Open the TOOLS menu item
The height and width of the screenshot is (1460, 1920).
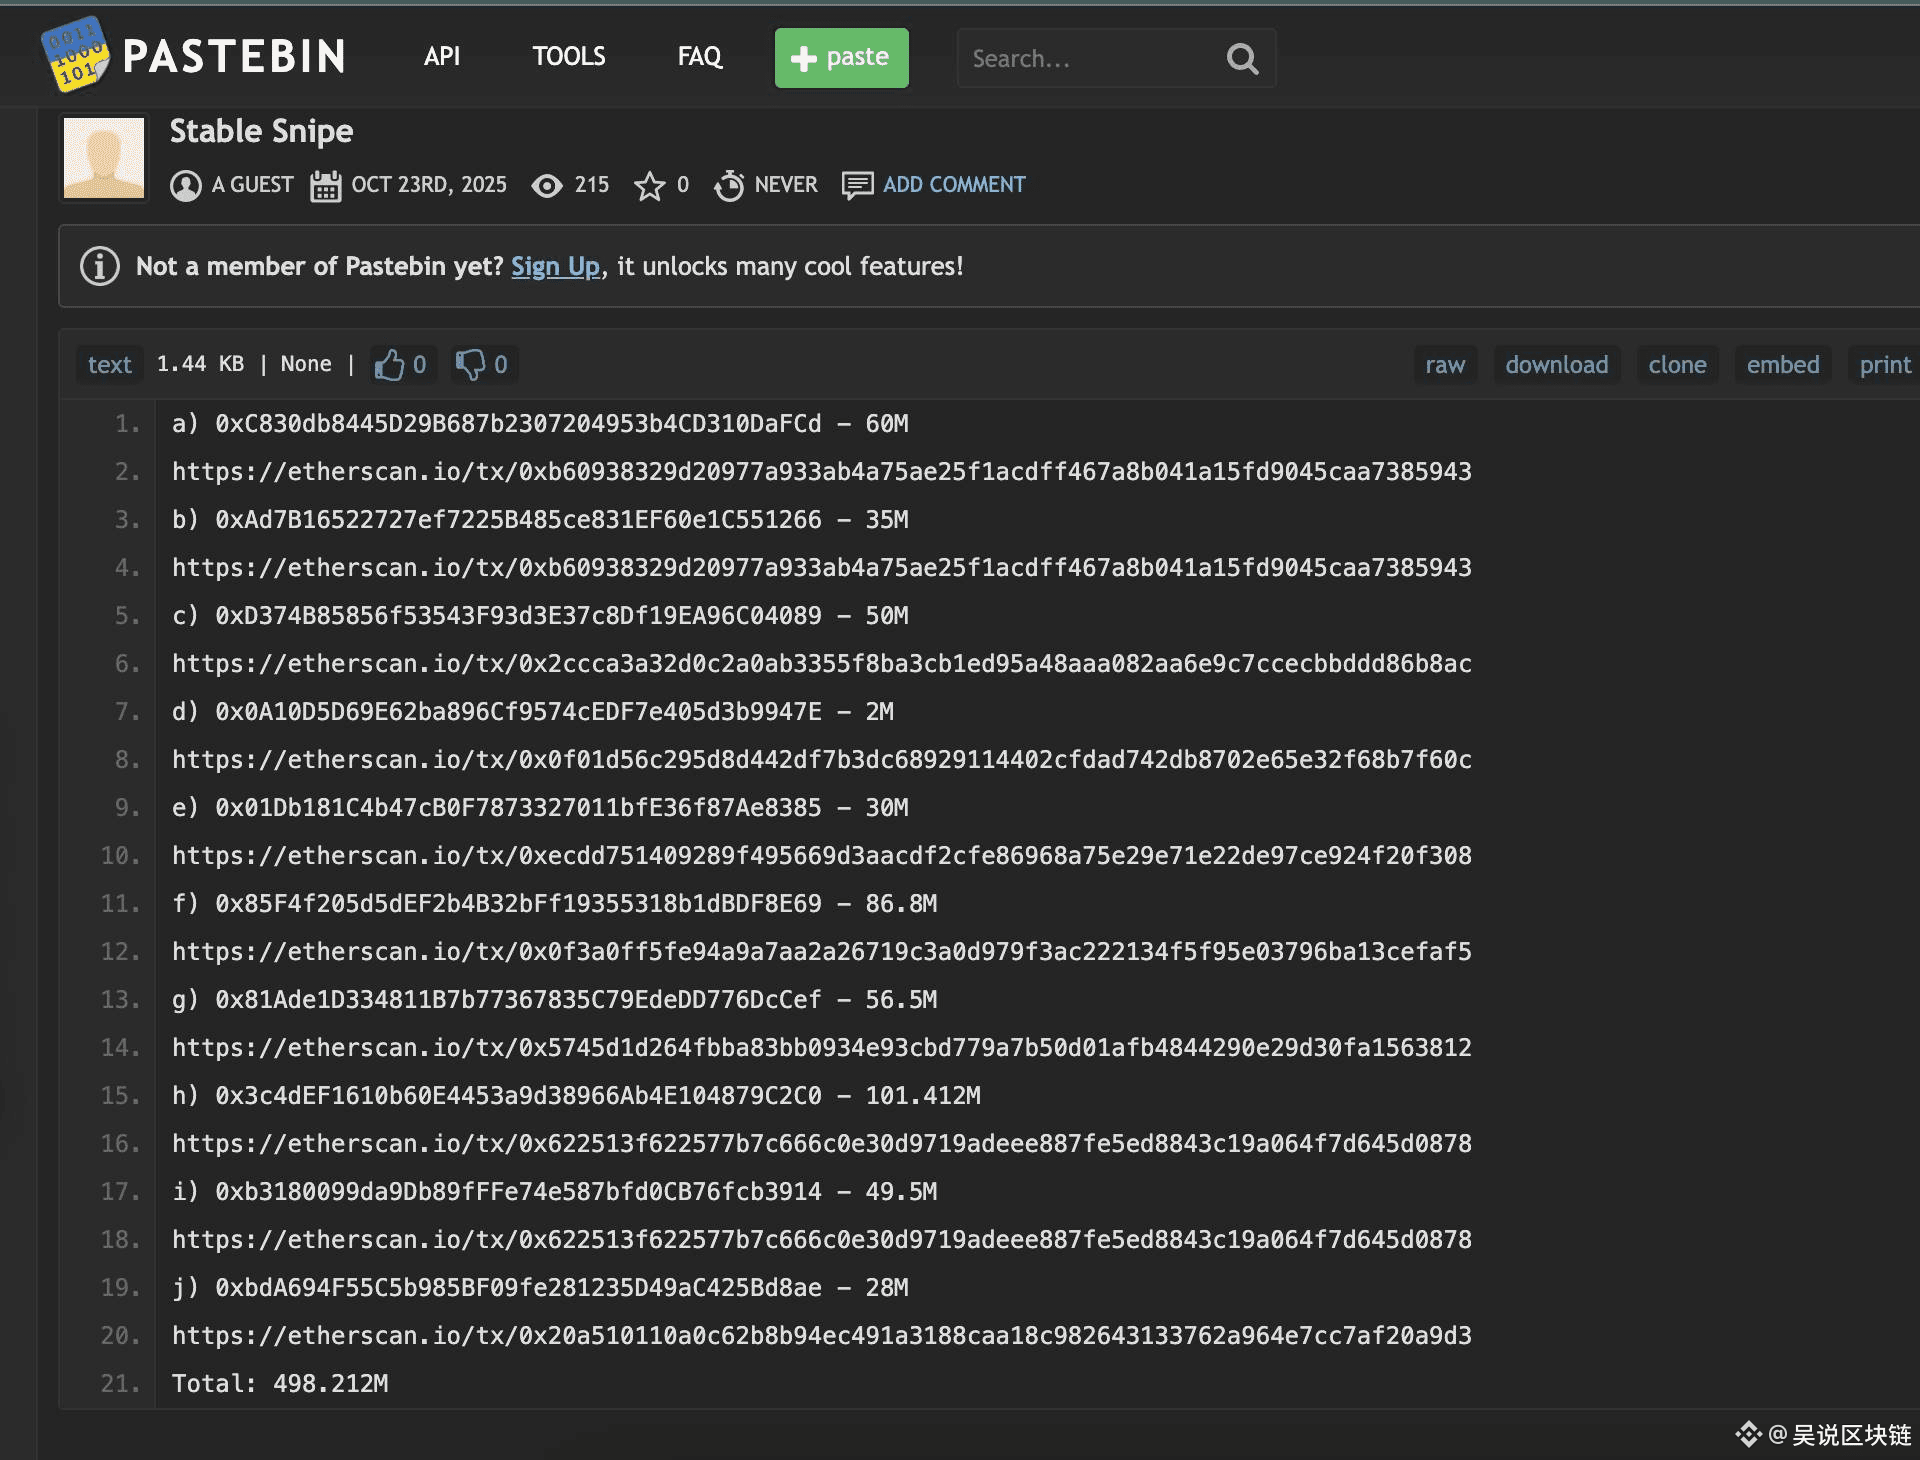568,57
